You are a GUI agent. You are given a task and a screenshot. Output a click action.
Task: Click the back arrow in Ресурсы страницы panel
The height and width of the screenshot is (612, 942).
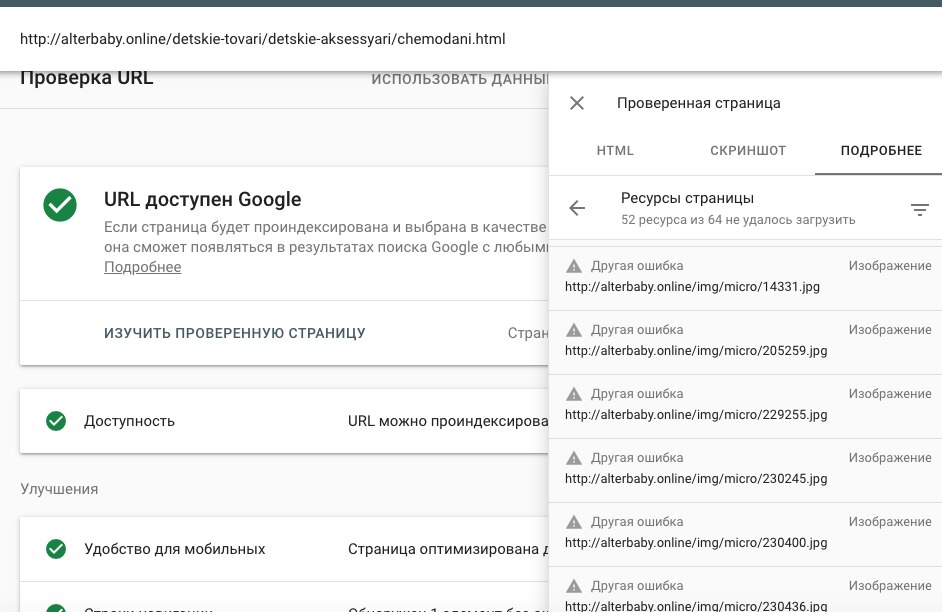(577, 208)
